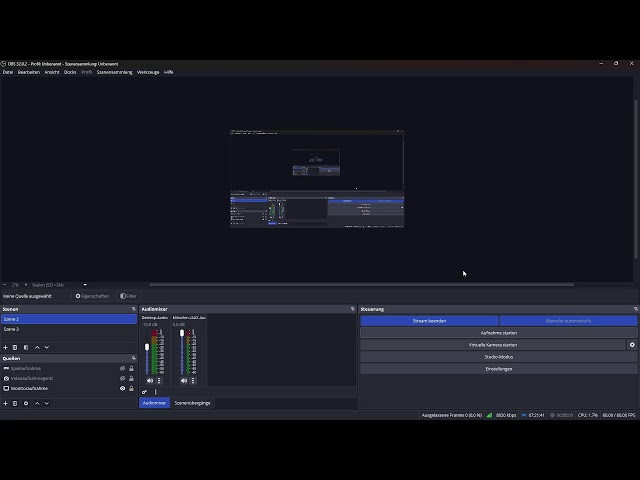Click the CPU usage readout in status bar
This screenshot has width=640, height=480.
(x=588, y=415)
